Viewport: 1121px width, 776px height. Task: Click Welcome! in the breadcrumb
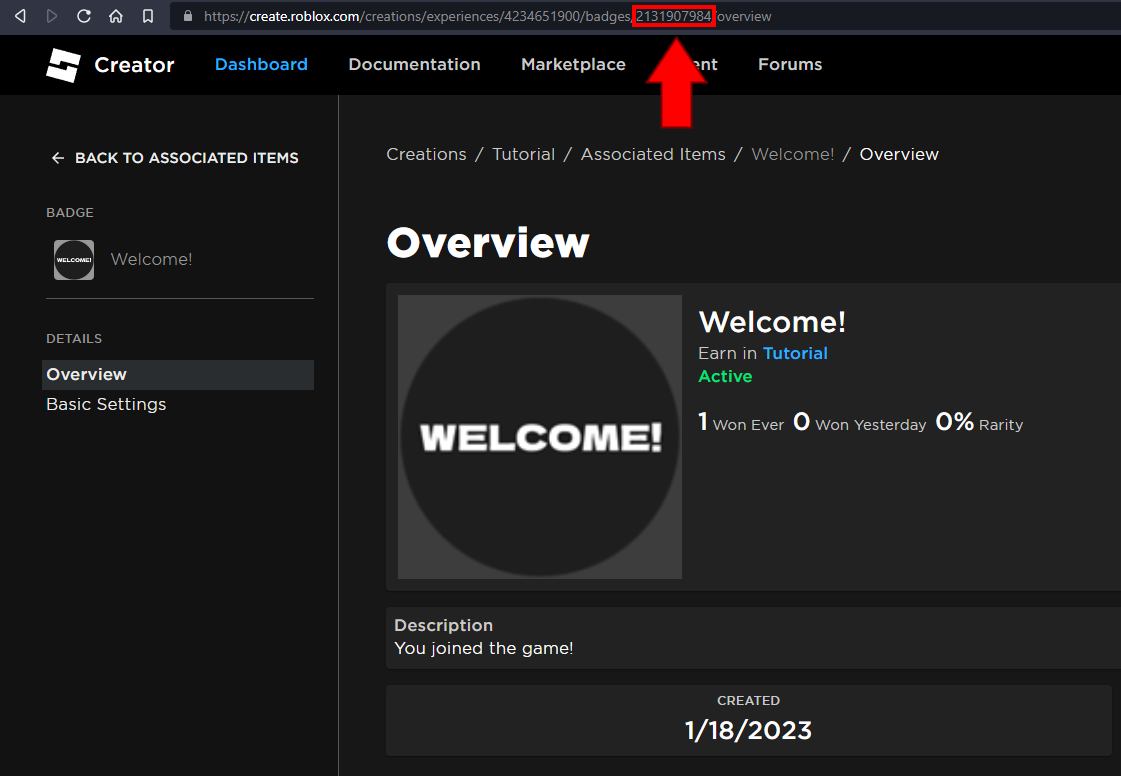793,154
